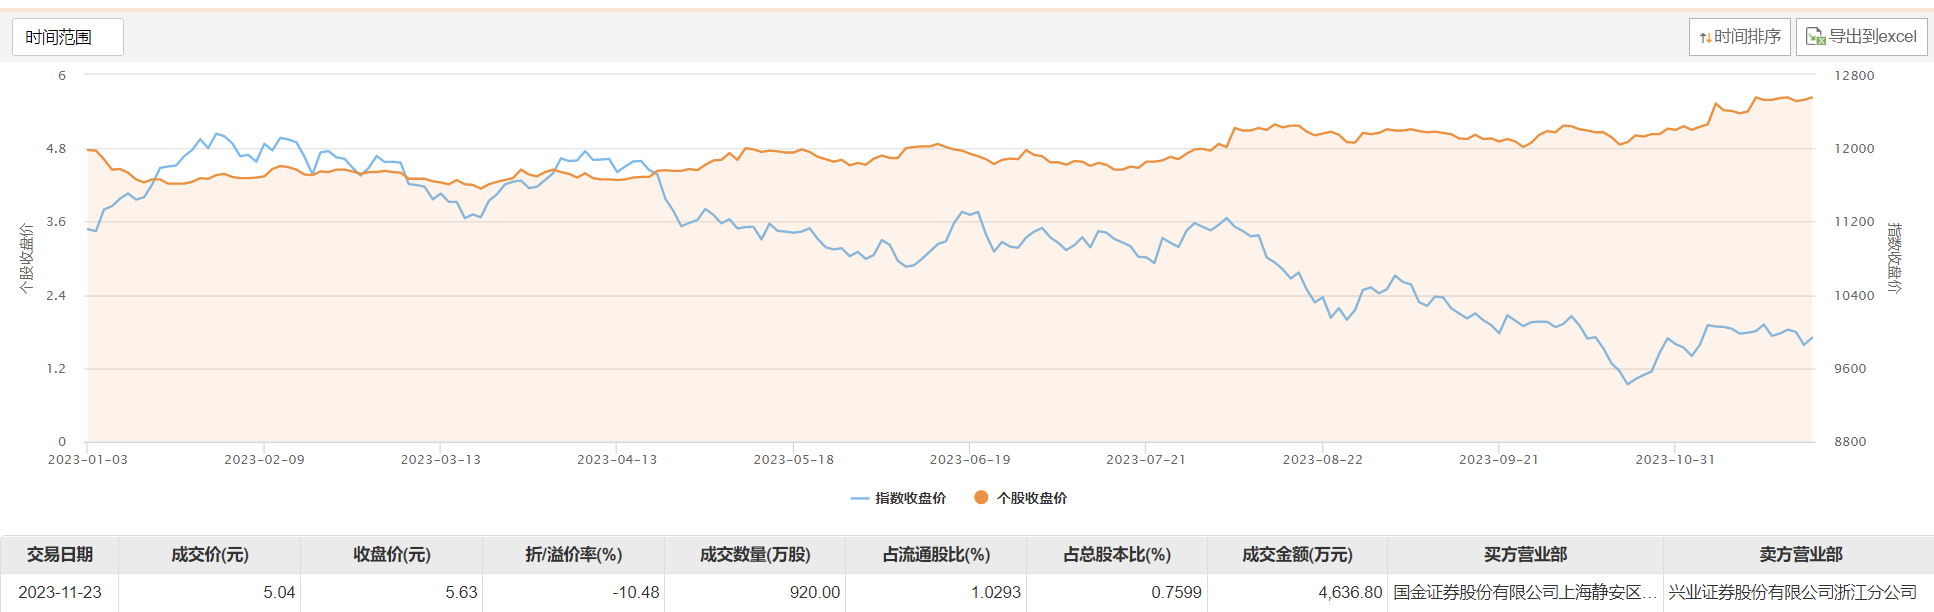Screen dimensions: 1934x612
Task: Click the 2023-02-09 x-axis date label
Action: (264, 460)
